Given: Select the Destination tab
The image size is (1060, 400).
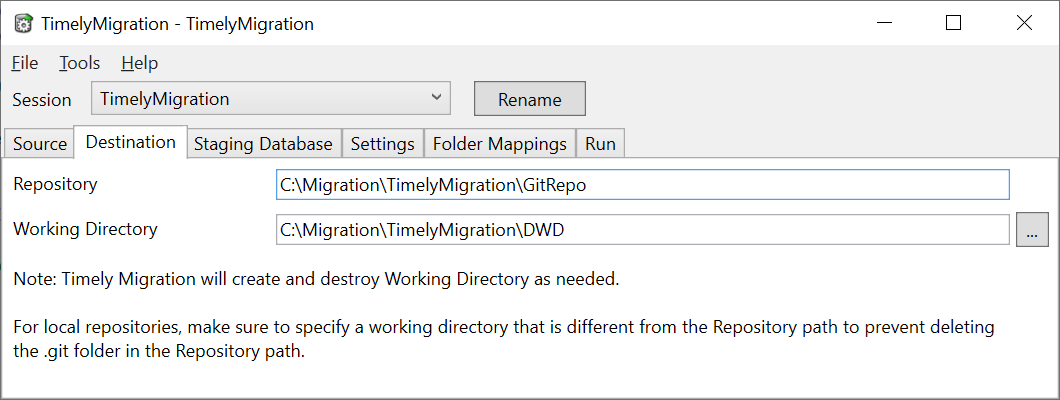Looking at the screenshot, I should point(130,142).
